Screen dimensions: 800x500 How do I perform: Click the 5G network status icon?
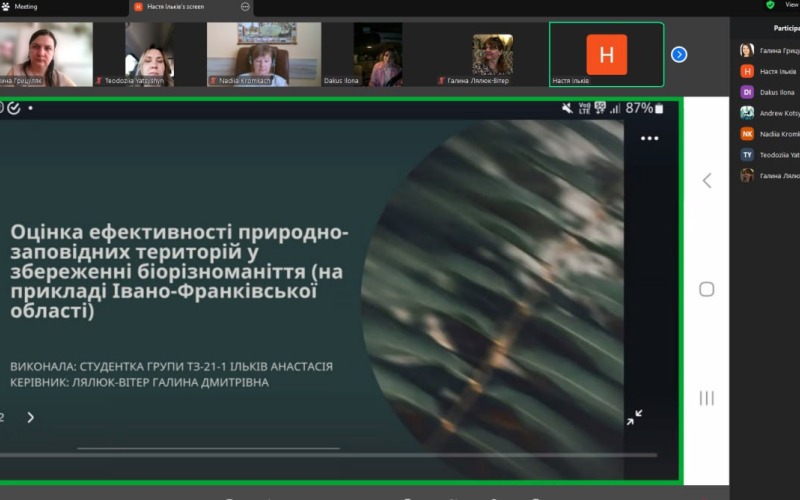(600, 108)
